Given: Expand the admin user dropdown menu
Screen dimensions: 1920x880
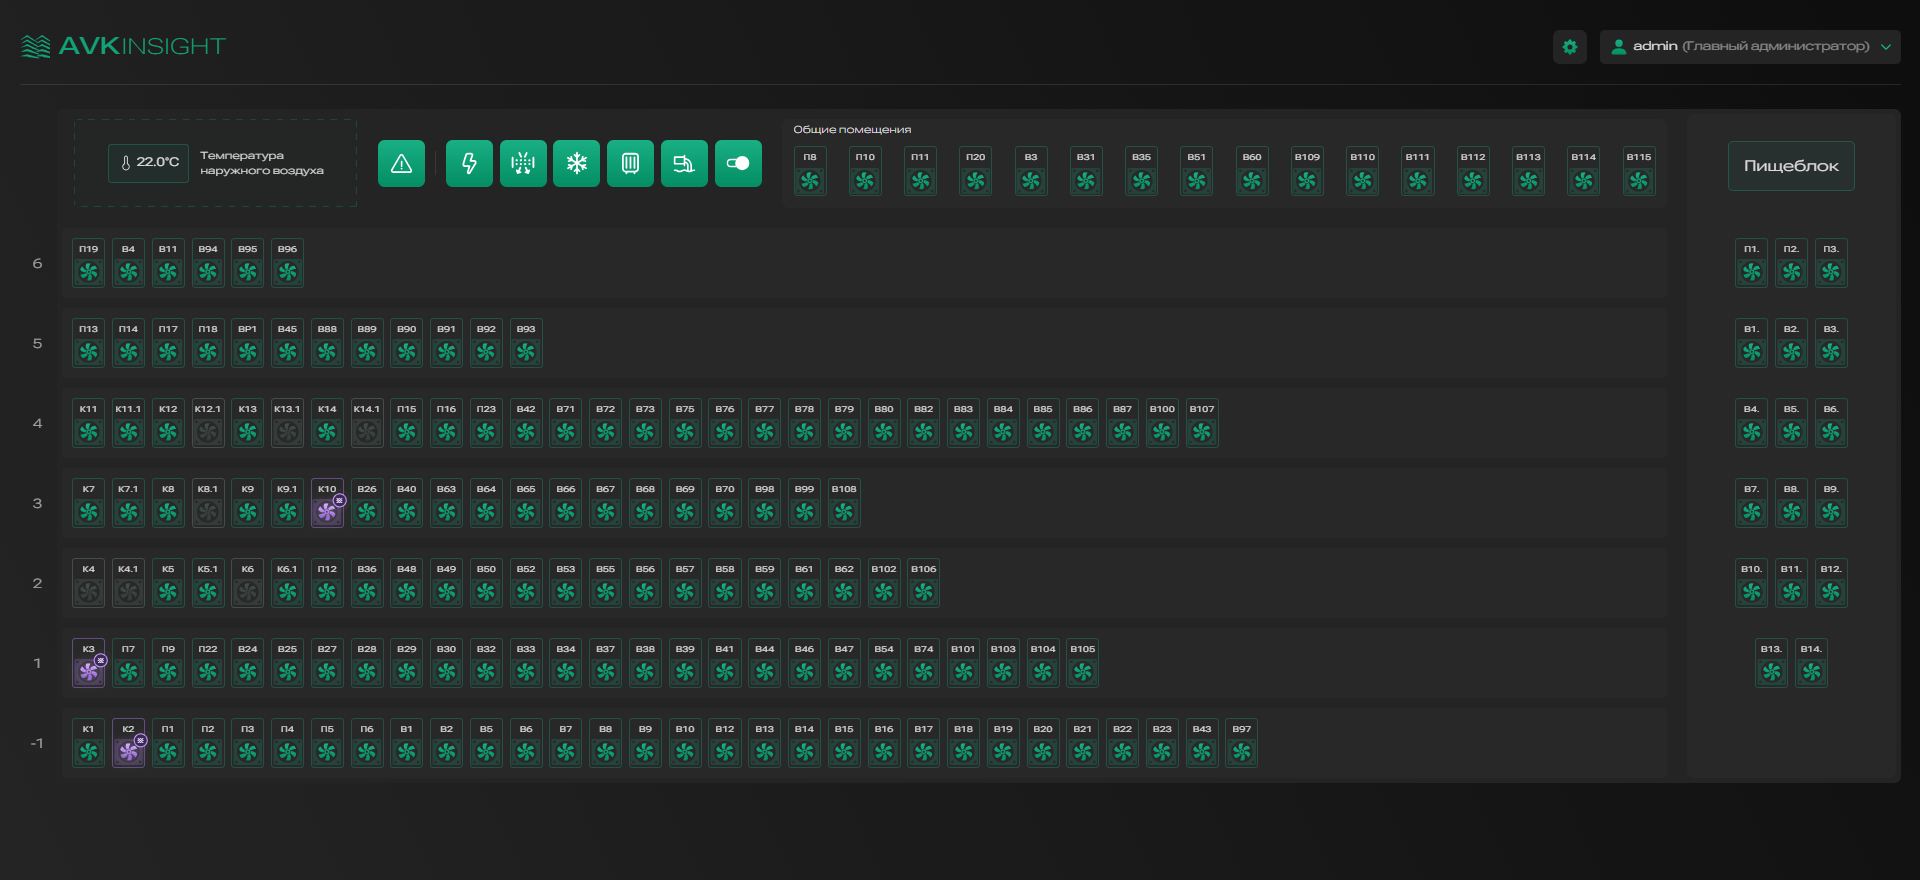Looking at the screenshot, I should [x=1750, y=47].
